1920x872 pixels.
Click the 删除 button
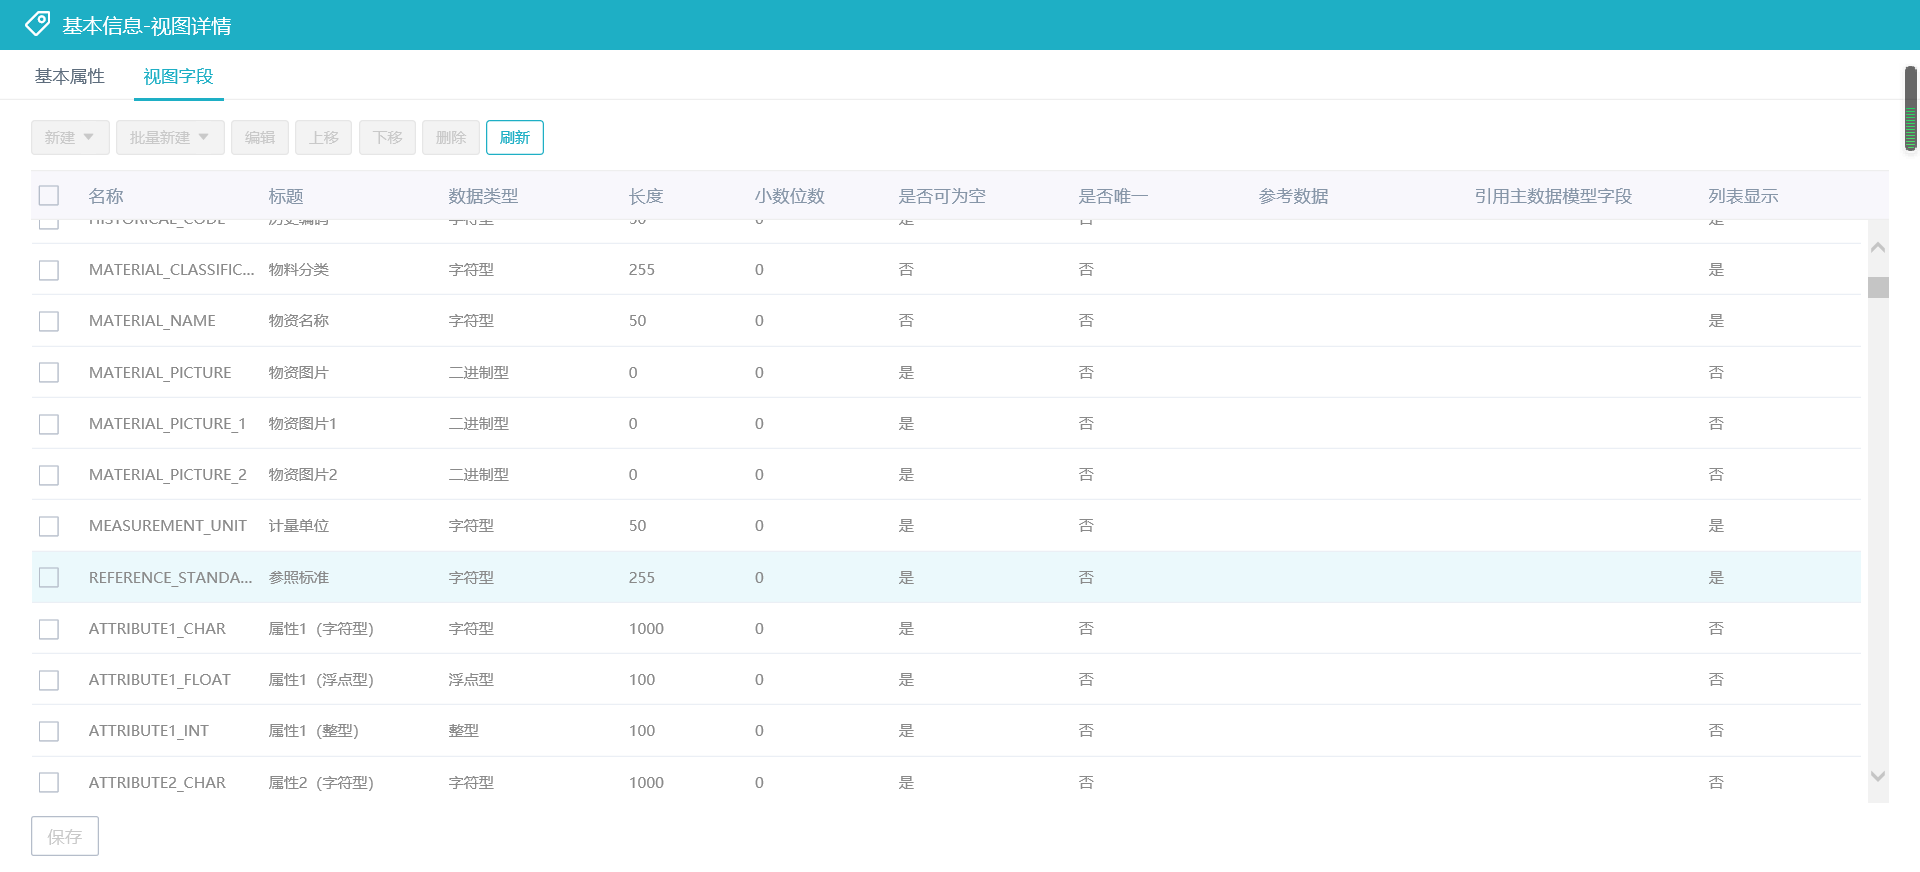click(451, 138)
